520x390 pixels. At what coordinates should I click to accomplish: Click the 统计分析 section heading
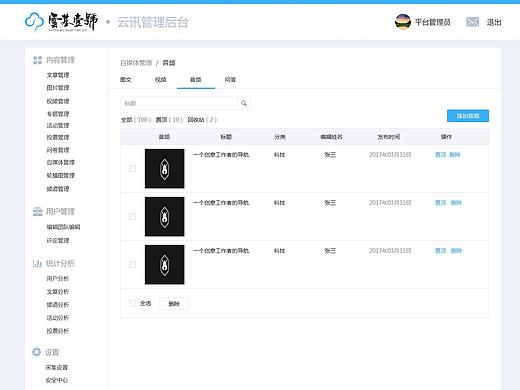coord(60,263)
